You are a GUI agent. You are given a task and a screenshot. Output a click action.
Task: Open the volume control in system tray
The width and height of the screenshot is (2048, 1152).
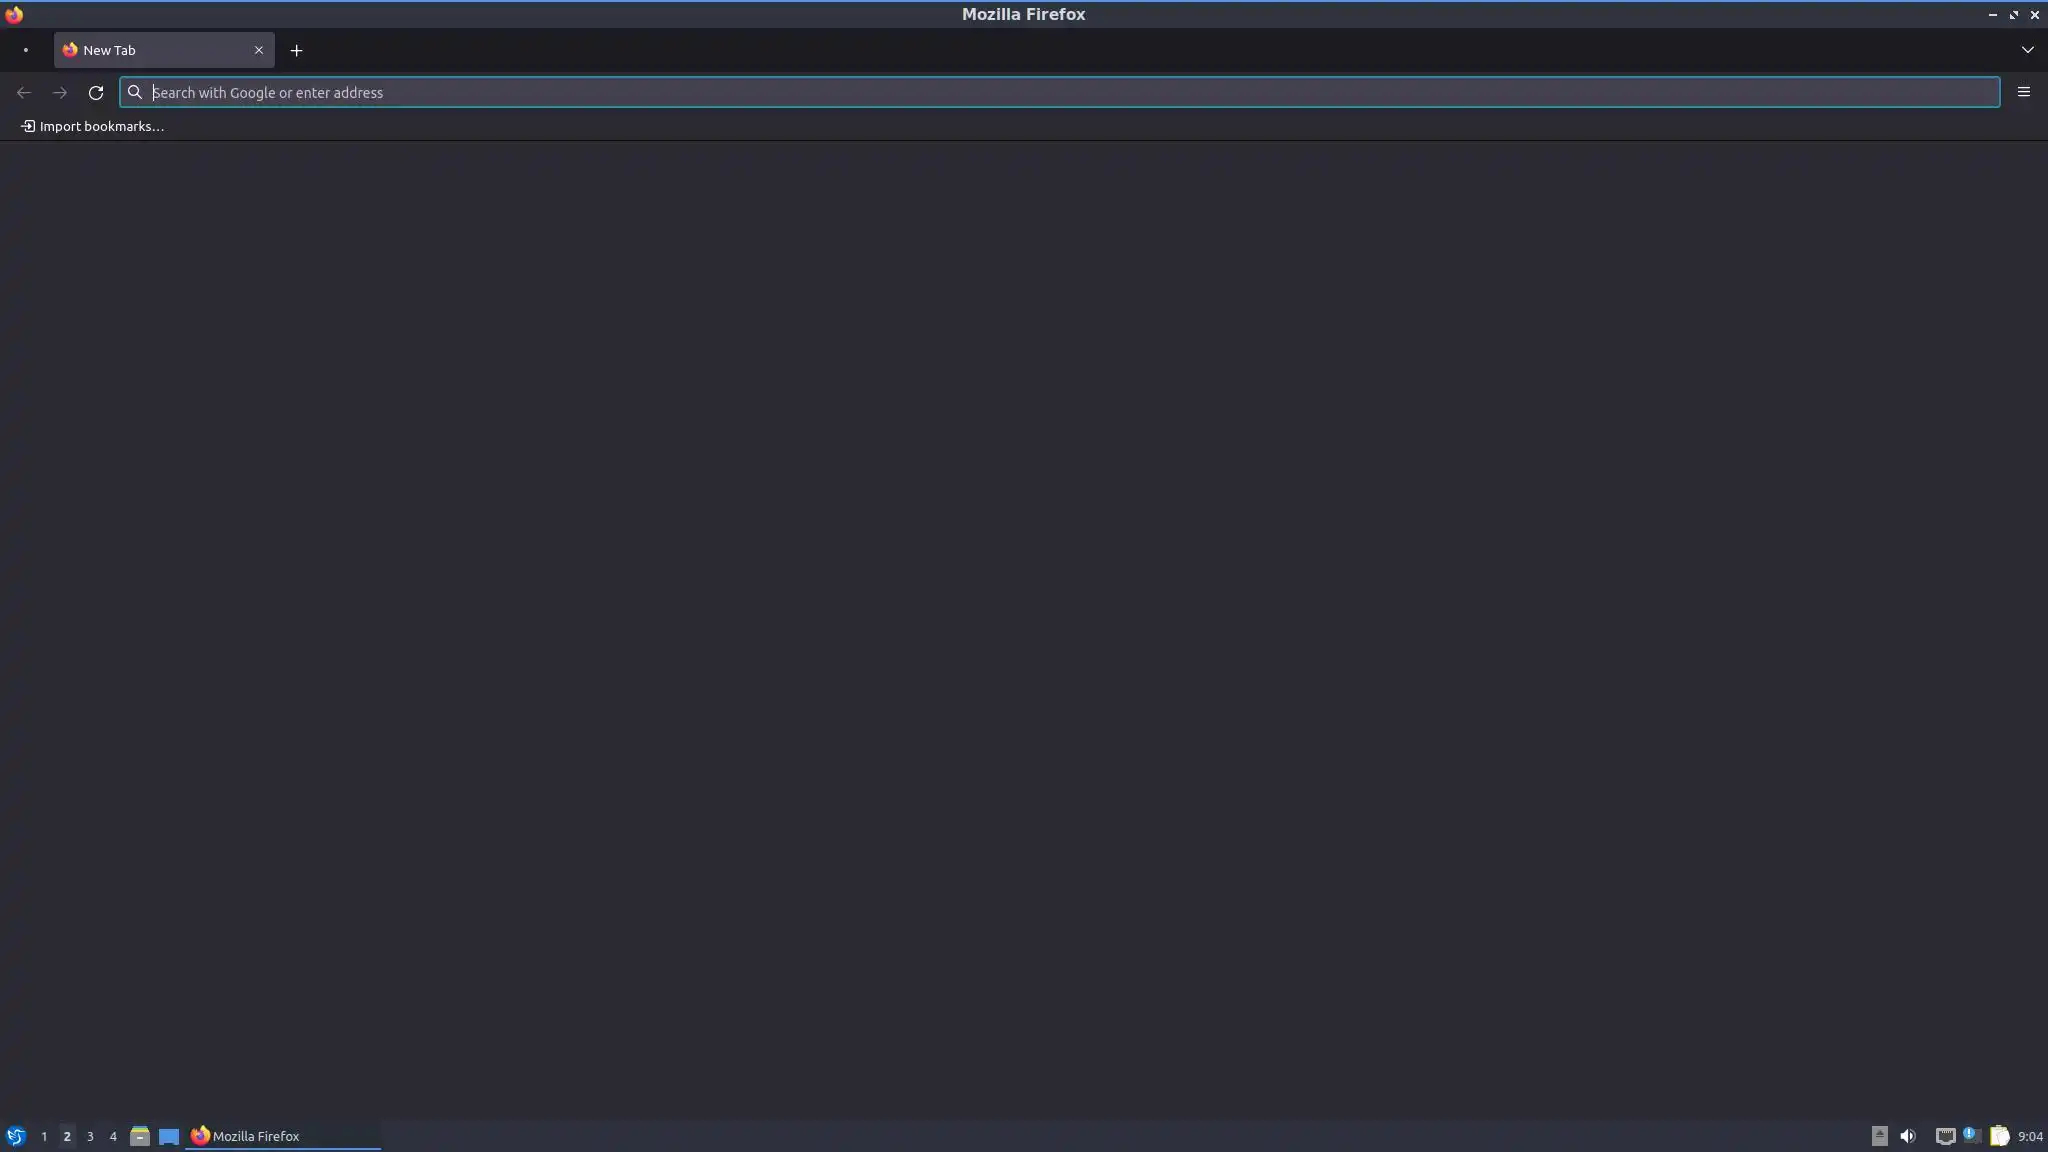[x=1908, y=1136]
